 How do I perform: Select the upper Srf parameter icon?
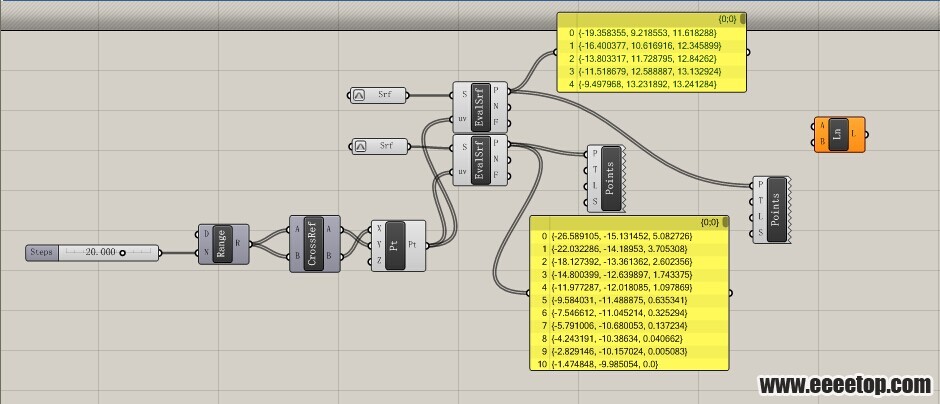click(359, 95)
